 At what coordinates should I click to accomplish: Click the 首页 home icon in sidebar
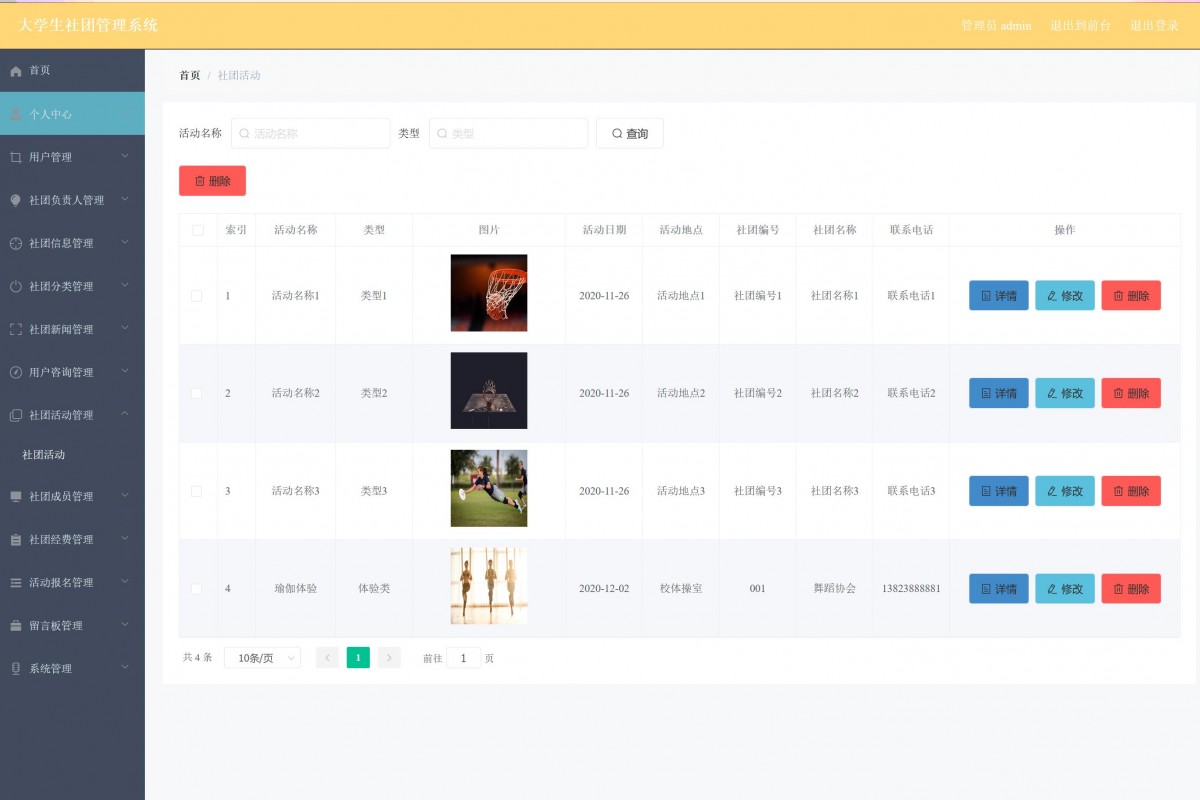[14, 70]
